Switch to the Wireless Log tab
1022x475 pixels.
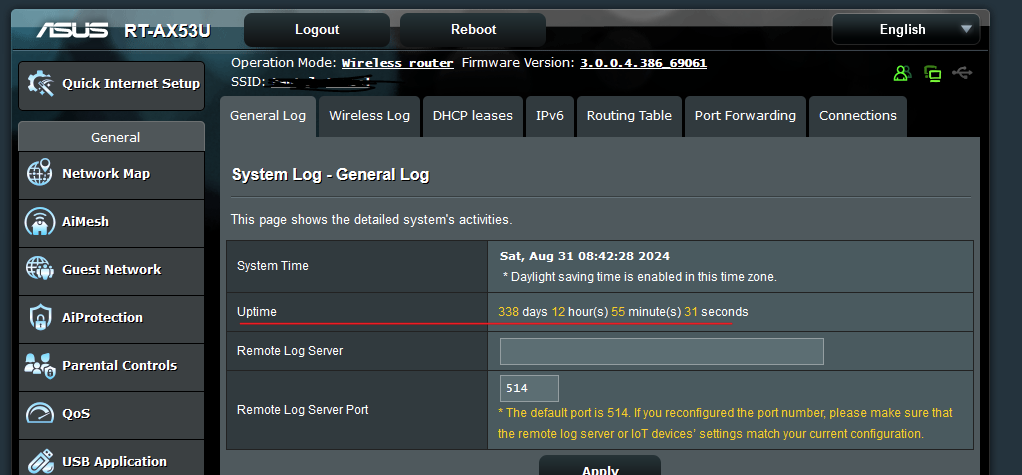click(x=370, y=116)
